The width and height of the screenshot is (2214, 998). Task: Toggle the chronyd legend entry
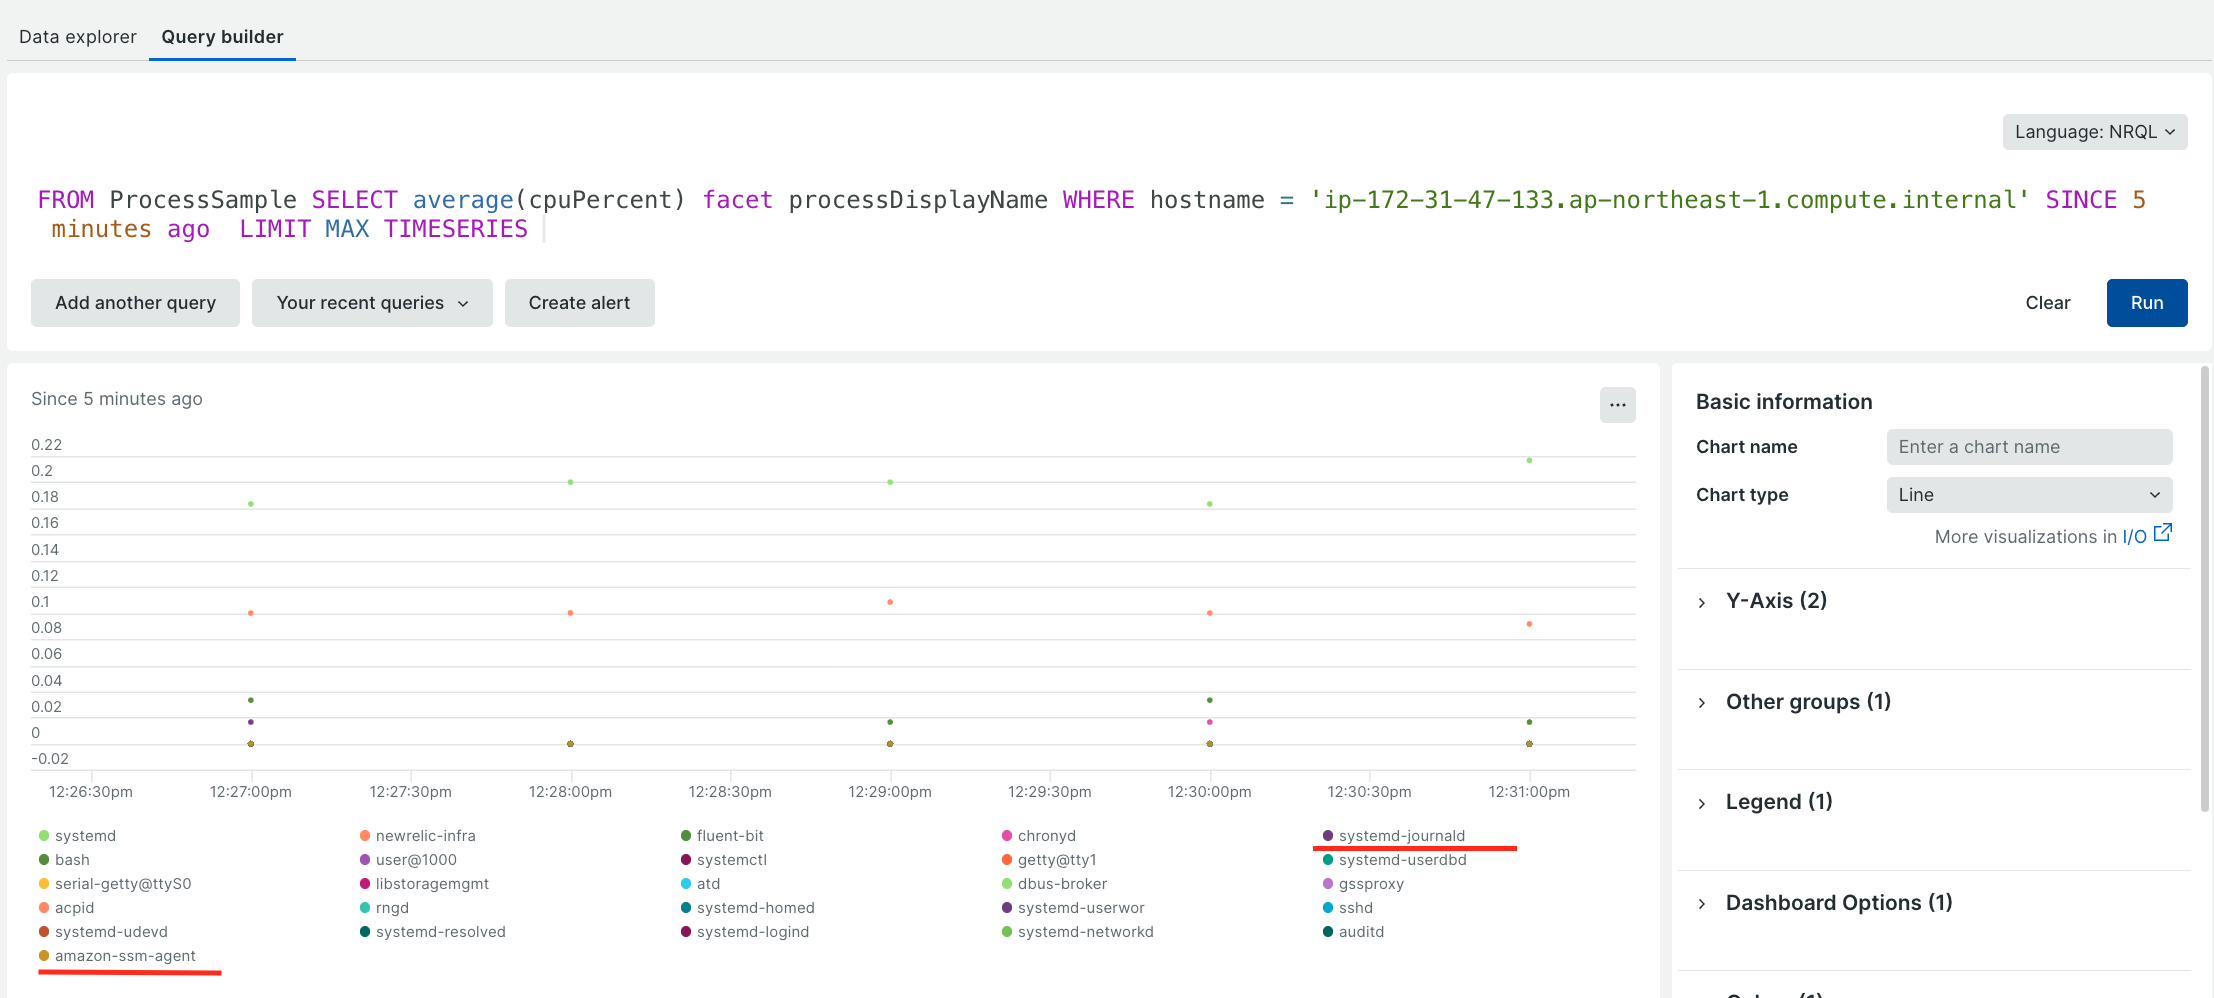(1039, 836)
